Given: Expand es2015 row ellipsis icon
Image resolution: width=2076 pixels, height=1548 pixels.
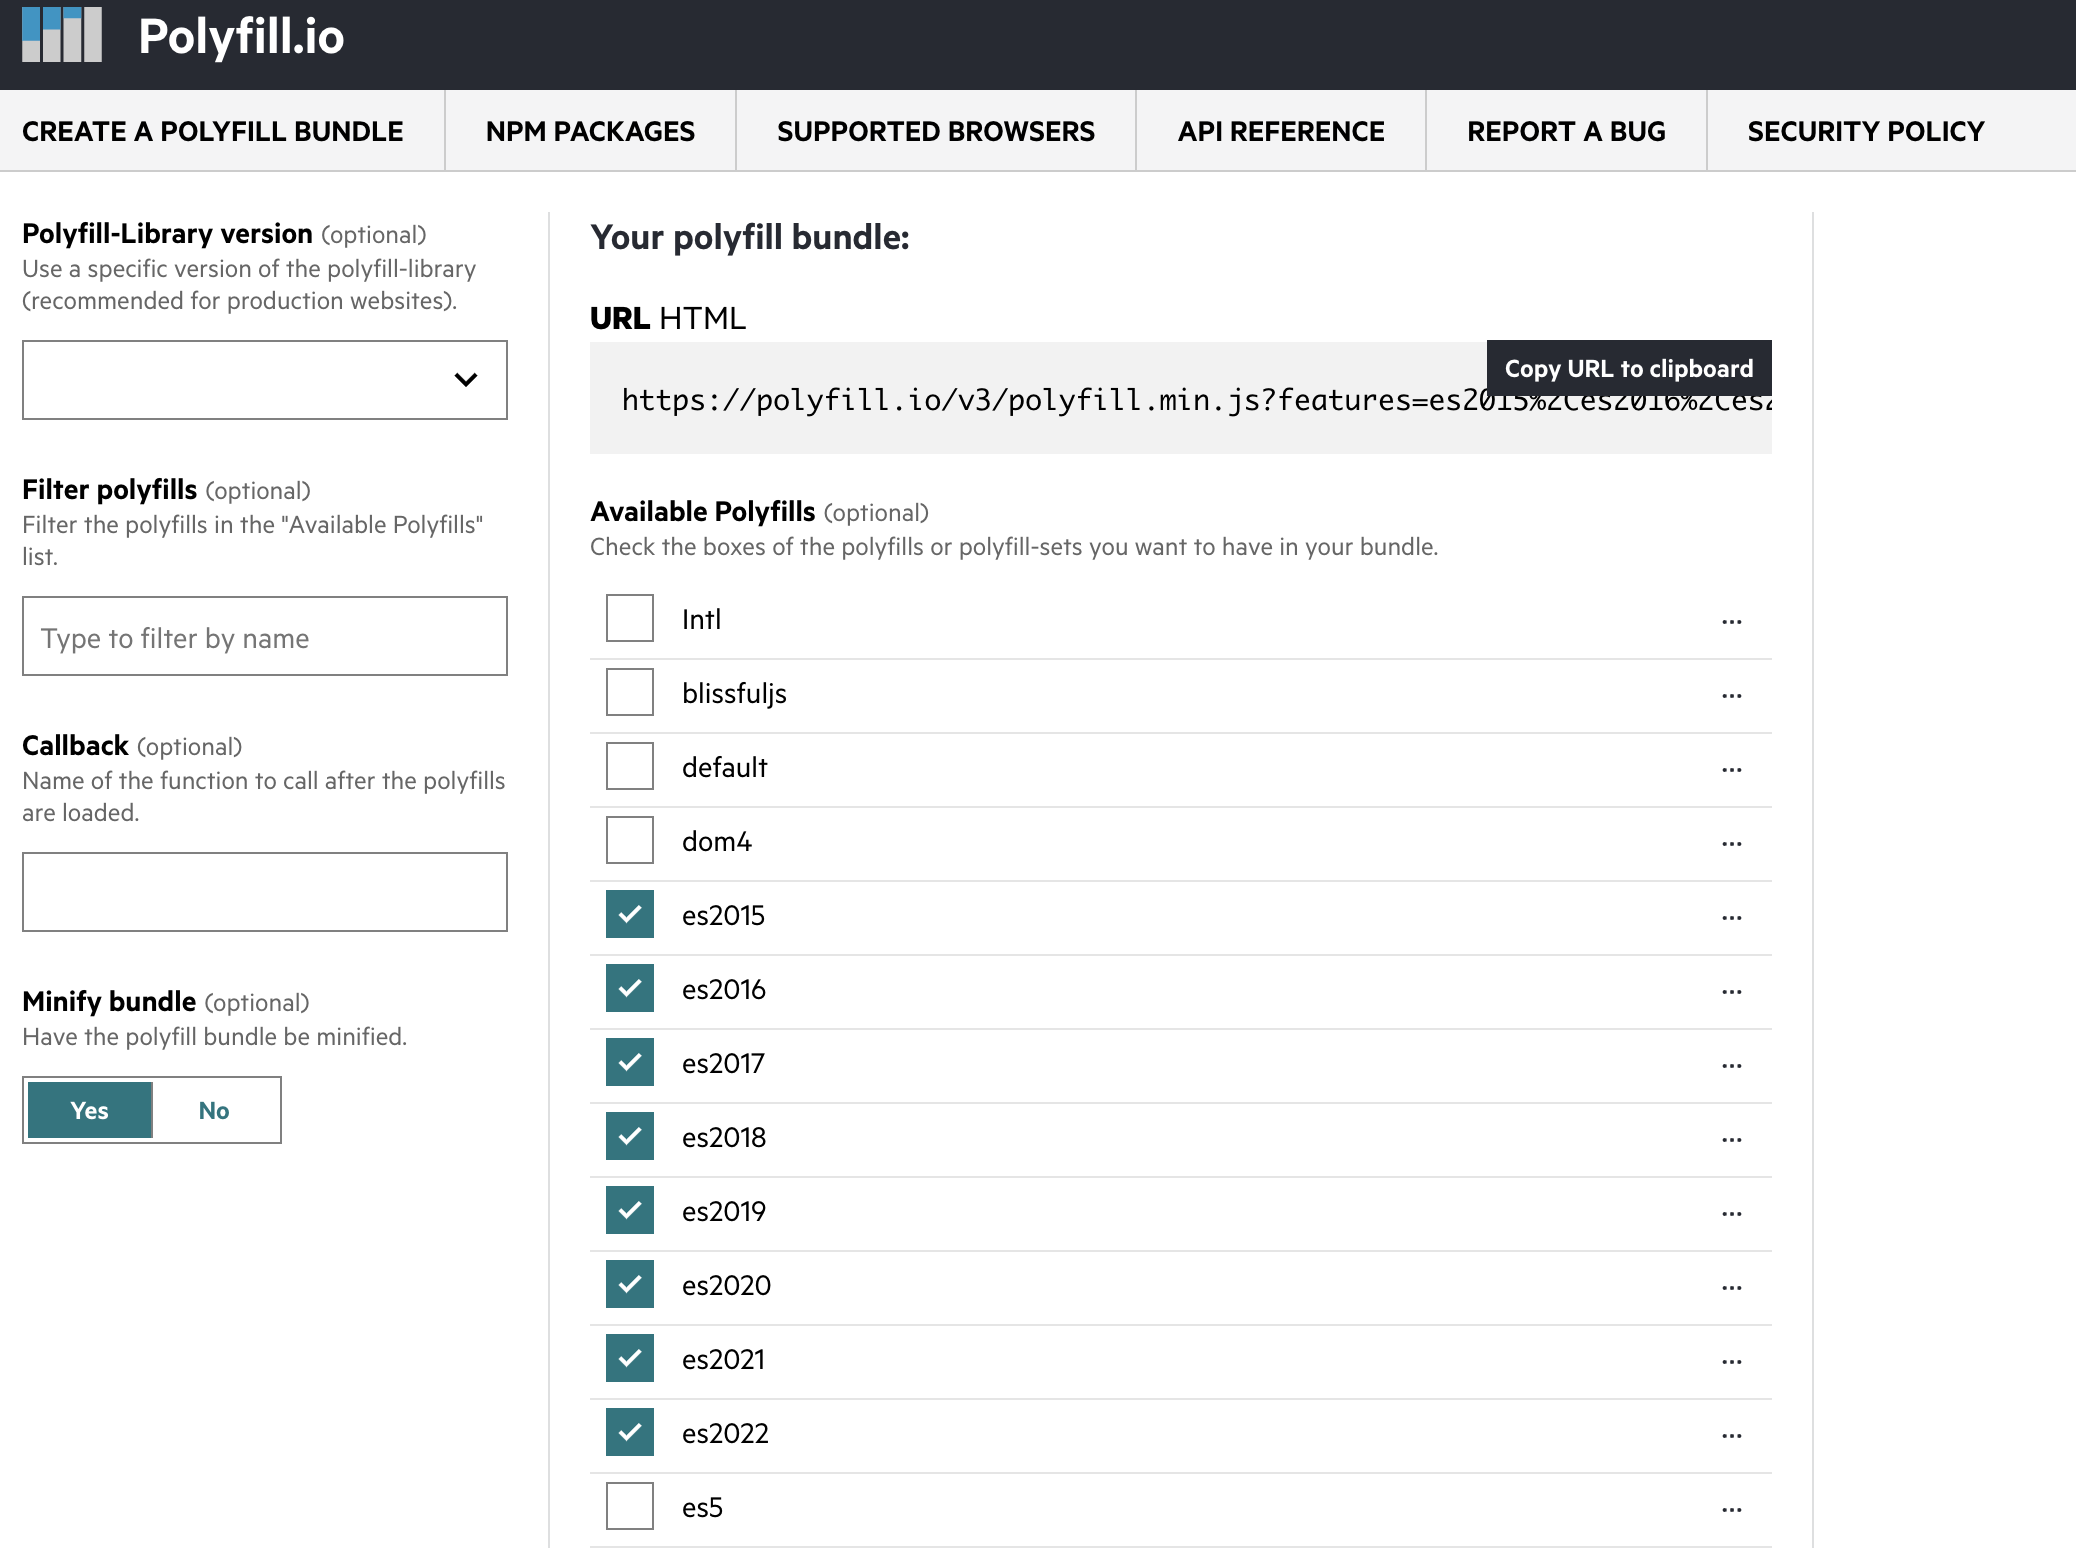Looking at the screenshot, I should click(1732, 918).
